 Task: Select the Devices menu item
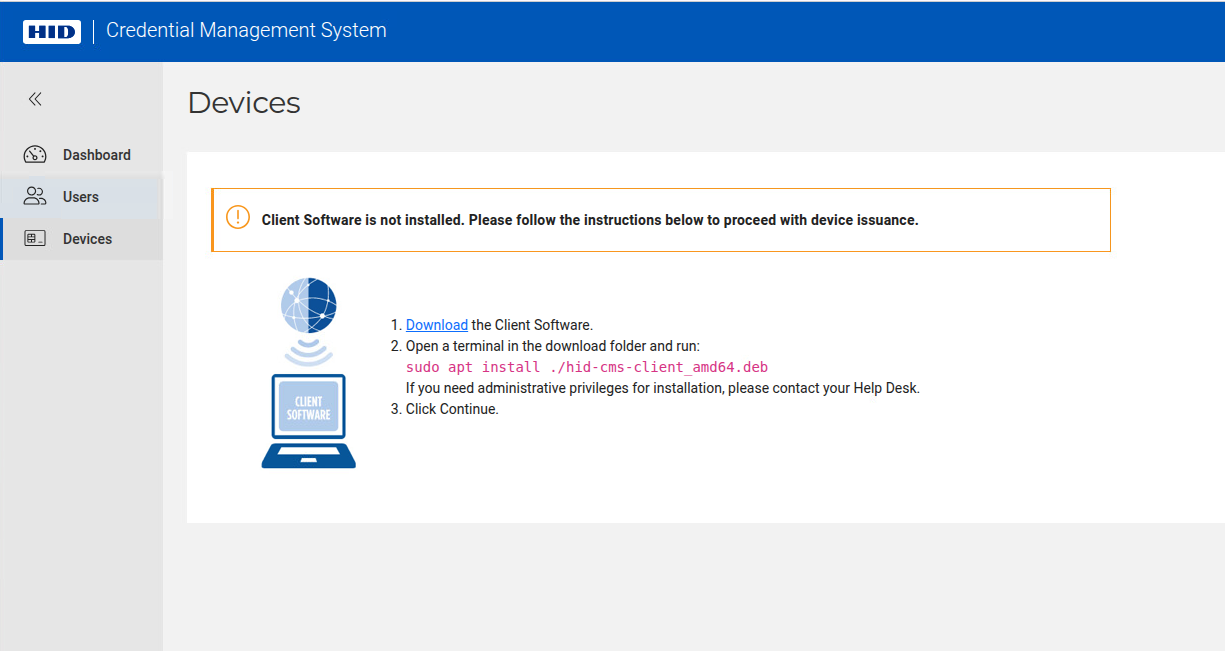tap(81, 239)
